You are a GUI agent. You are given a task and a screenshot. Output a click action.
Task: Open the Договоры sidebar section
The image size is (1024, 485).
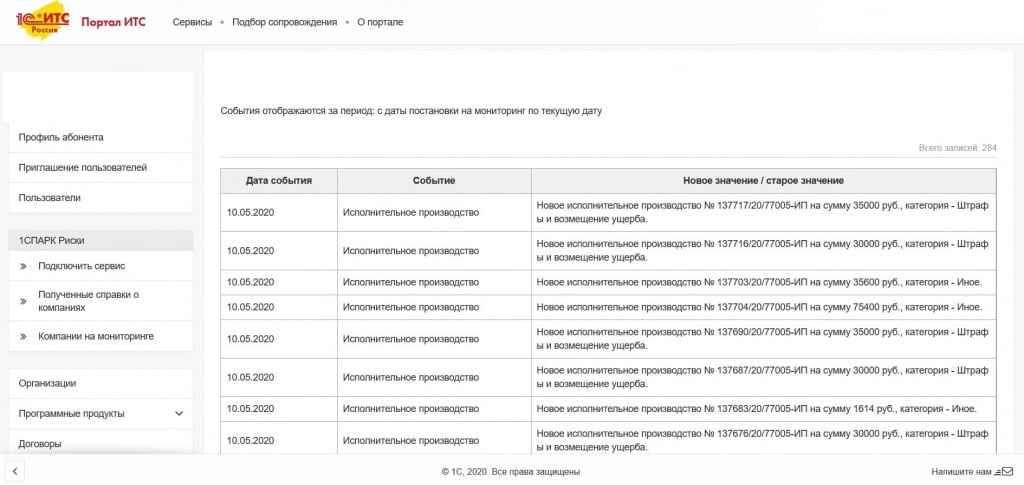point(40,443)
